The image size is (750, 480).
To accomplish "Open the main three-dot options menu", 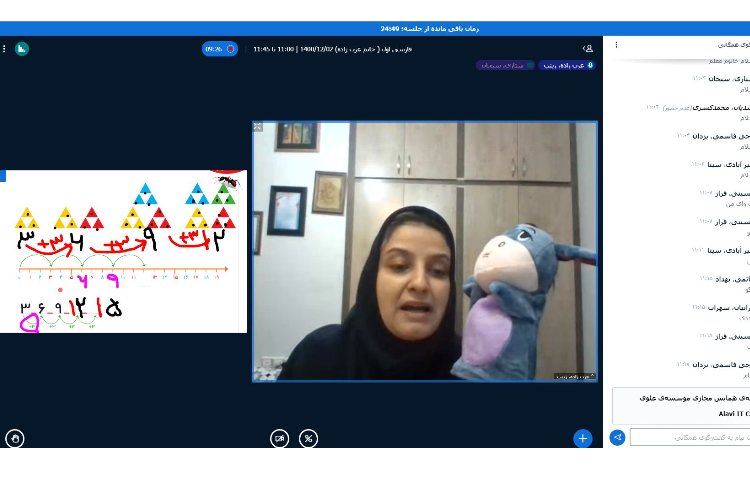I will click(5, 48).
